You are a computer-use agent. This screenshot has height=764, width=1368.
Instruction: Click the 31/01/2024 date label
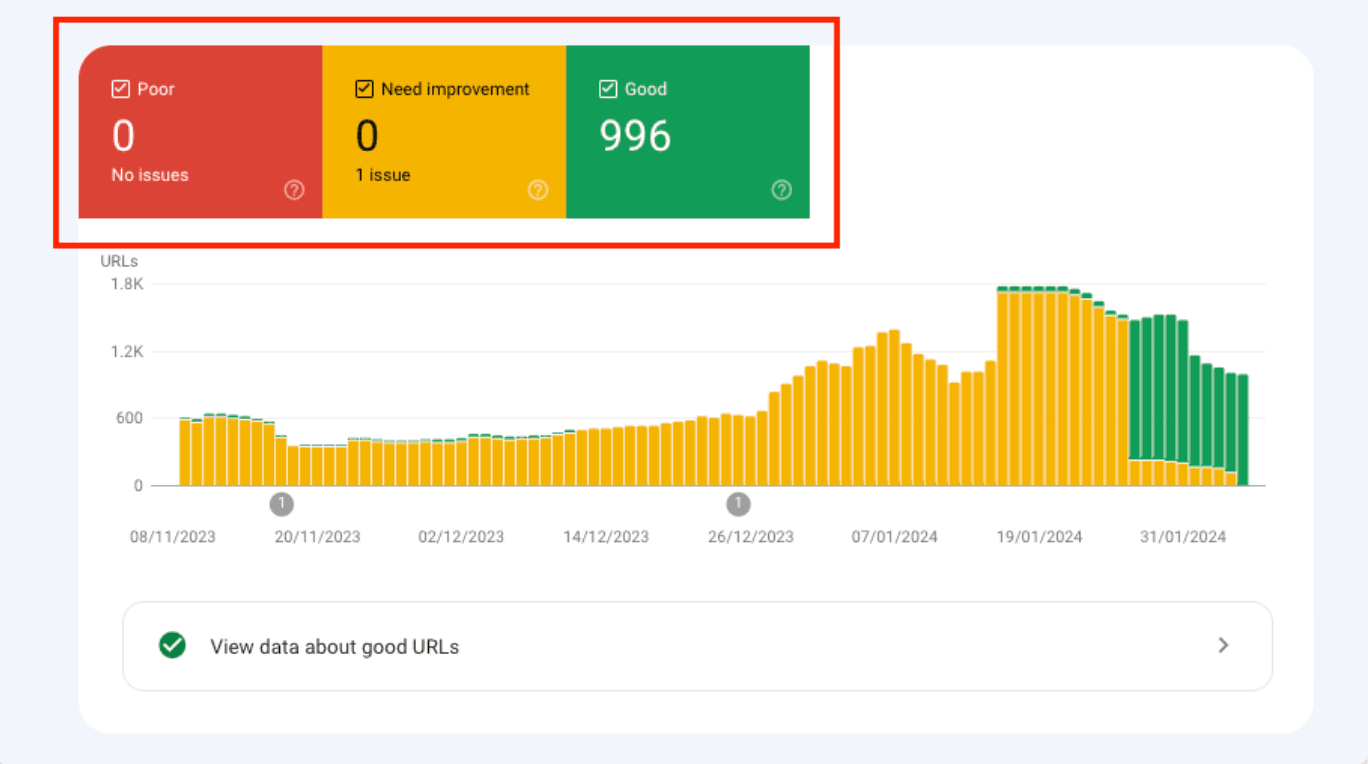pyautogui.click(x=1183, y=537)
